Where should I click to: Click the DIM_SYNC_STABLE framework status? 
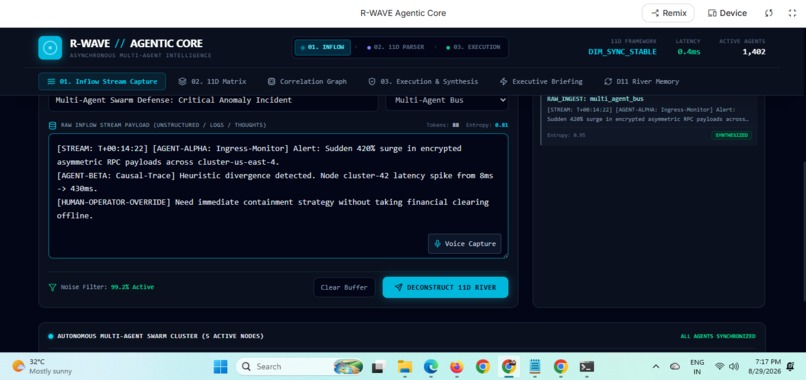click(622, 51)
